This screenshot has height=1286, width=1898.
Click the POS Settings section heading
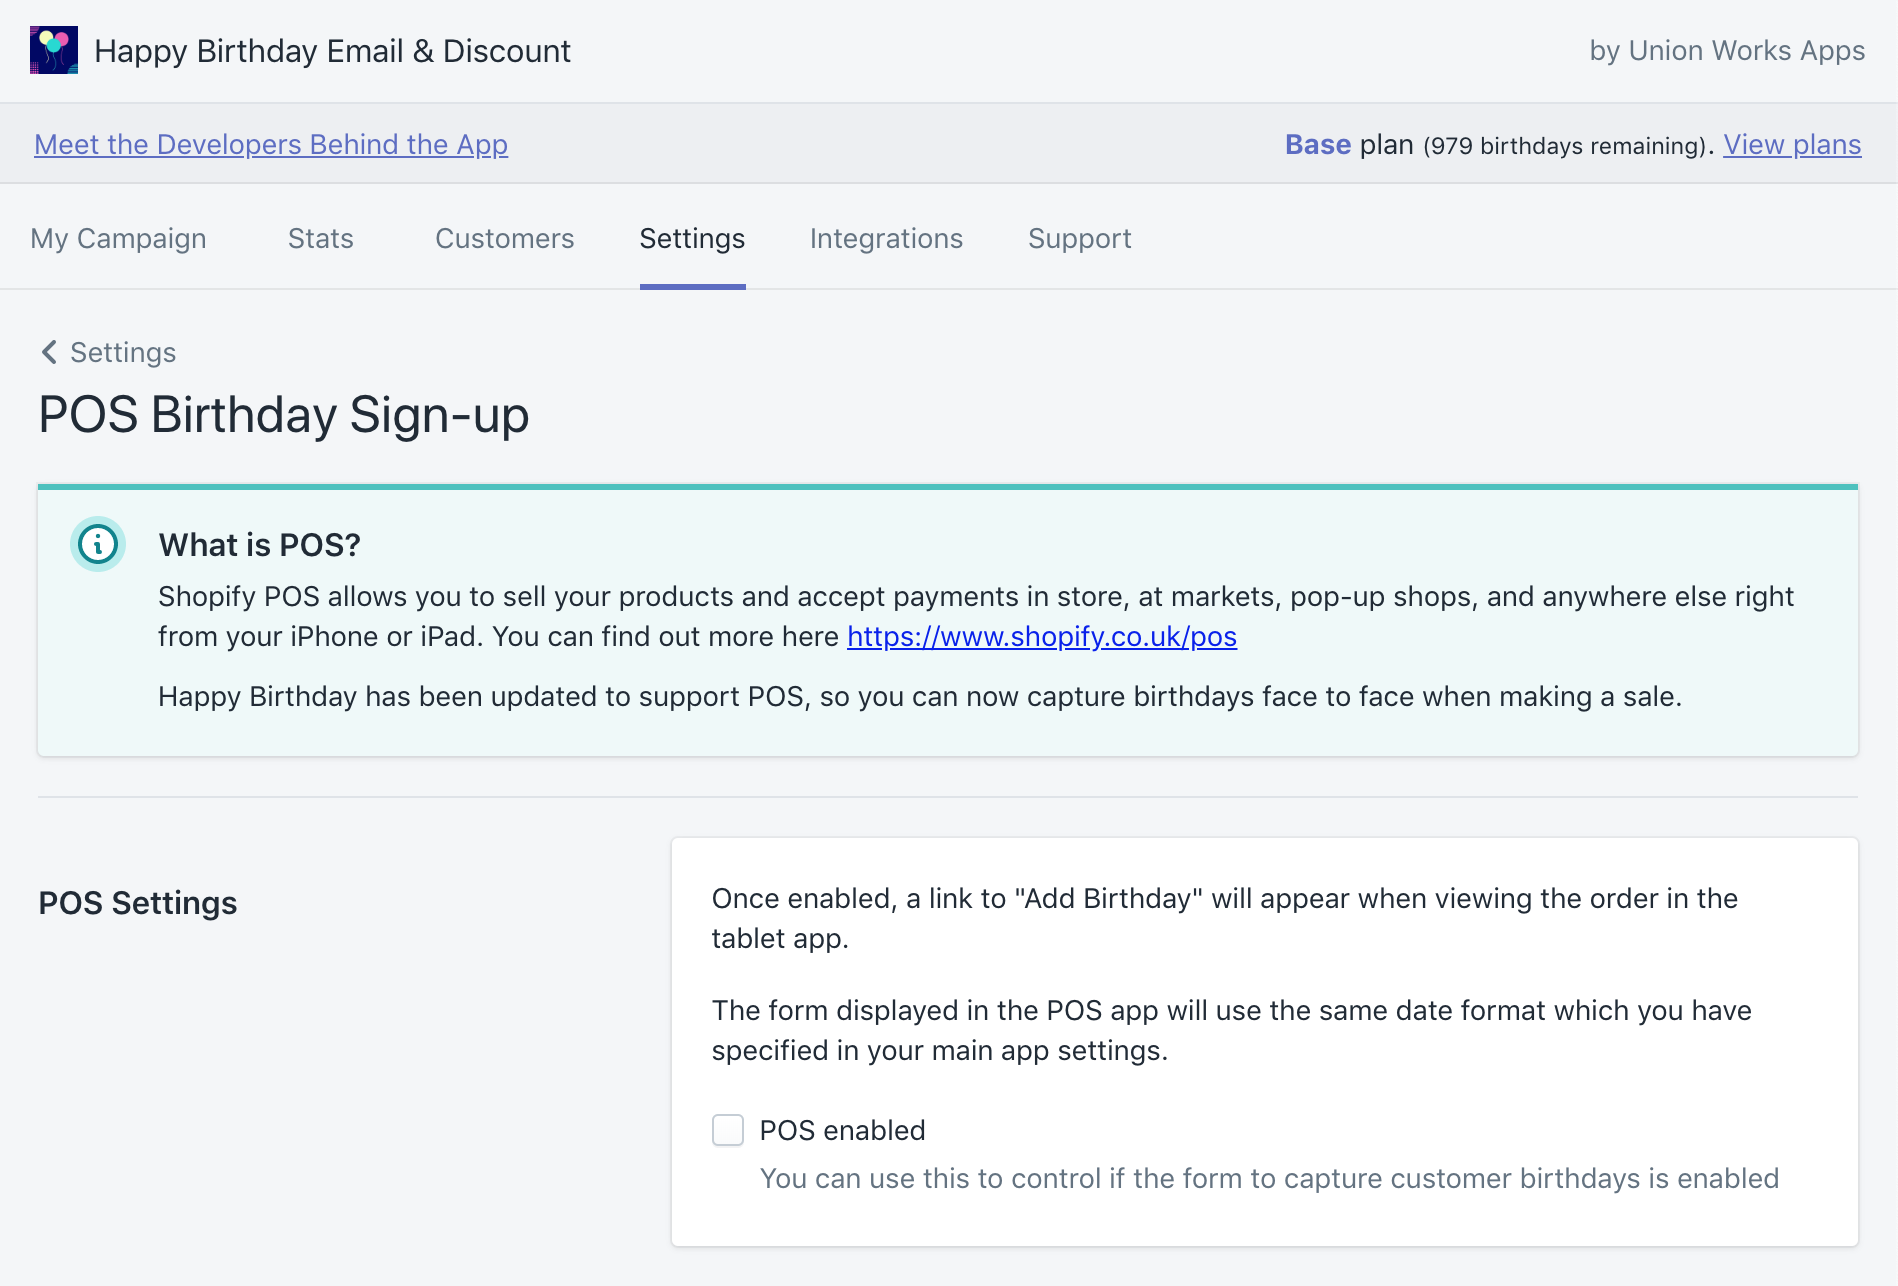click(138, 903)
